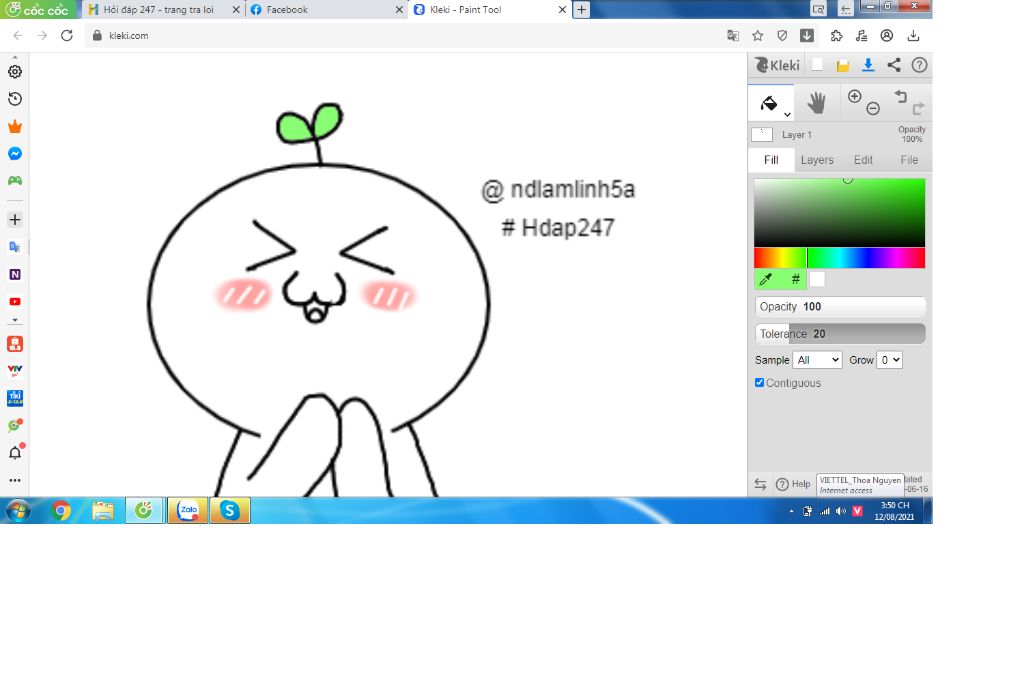Open Cốc Cốc sidebar settings gear
1024x700 pixels.
[15, 72]
